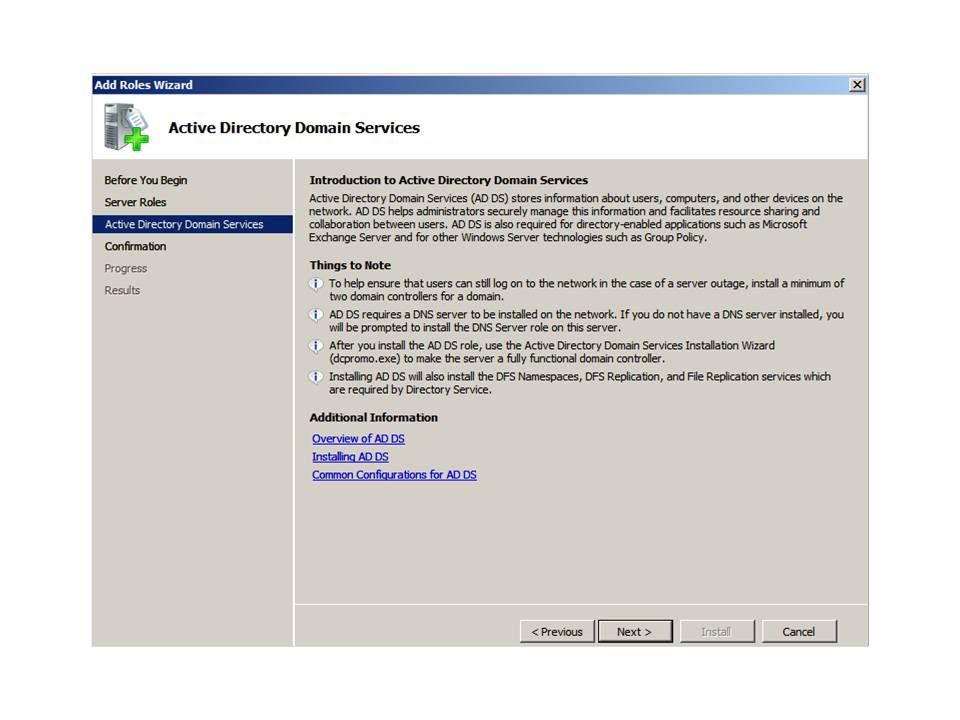
Task: Click the greyed-out Install button
Action: (716, 631)
